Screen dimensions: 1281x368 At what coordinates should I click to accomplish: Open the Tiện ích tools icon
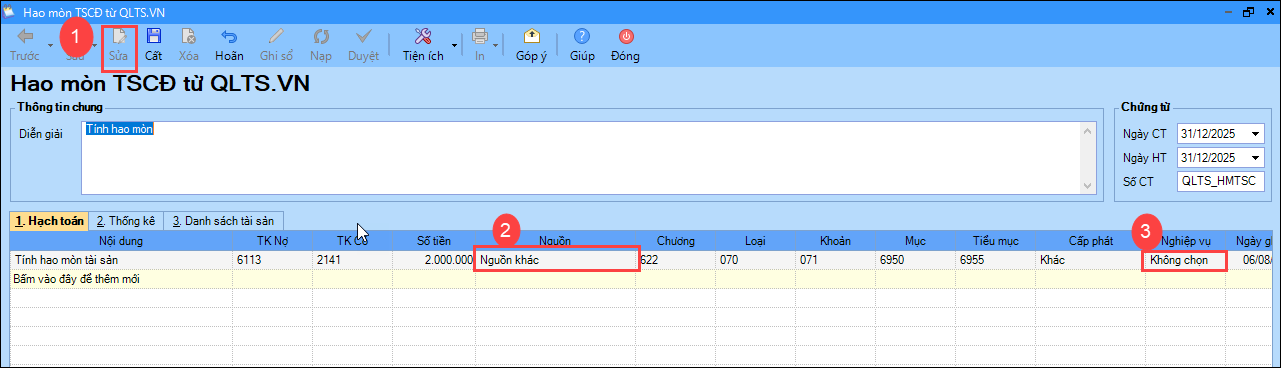423,36
